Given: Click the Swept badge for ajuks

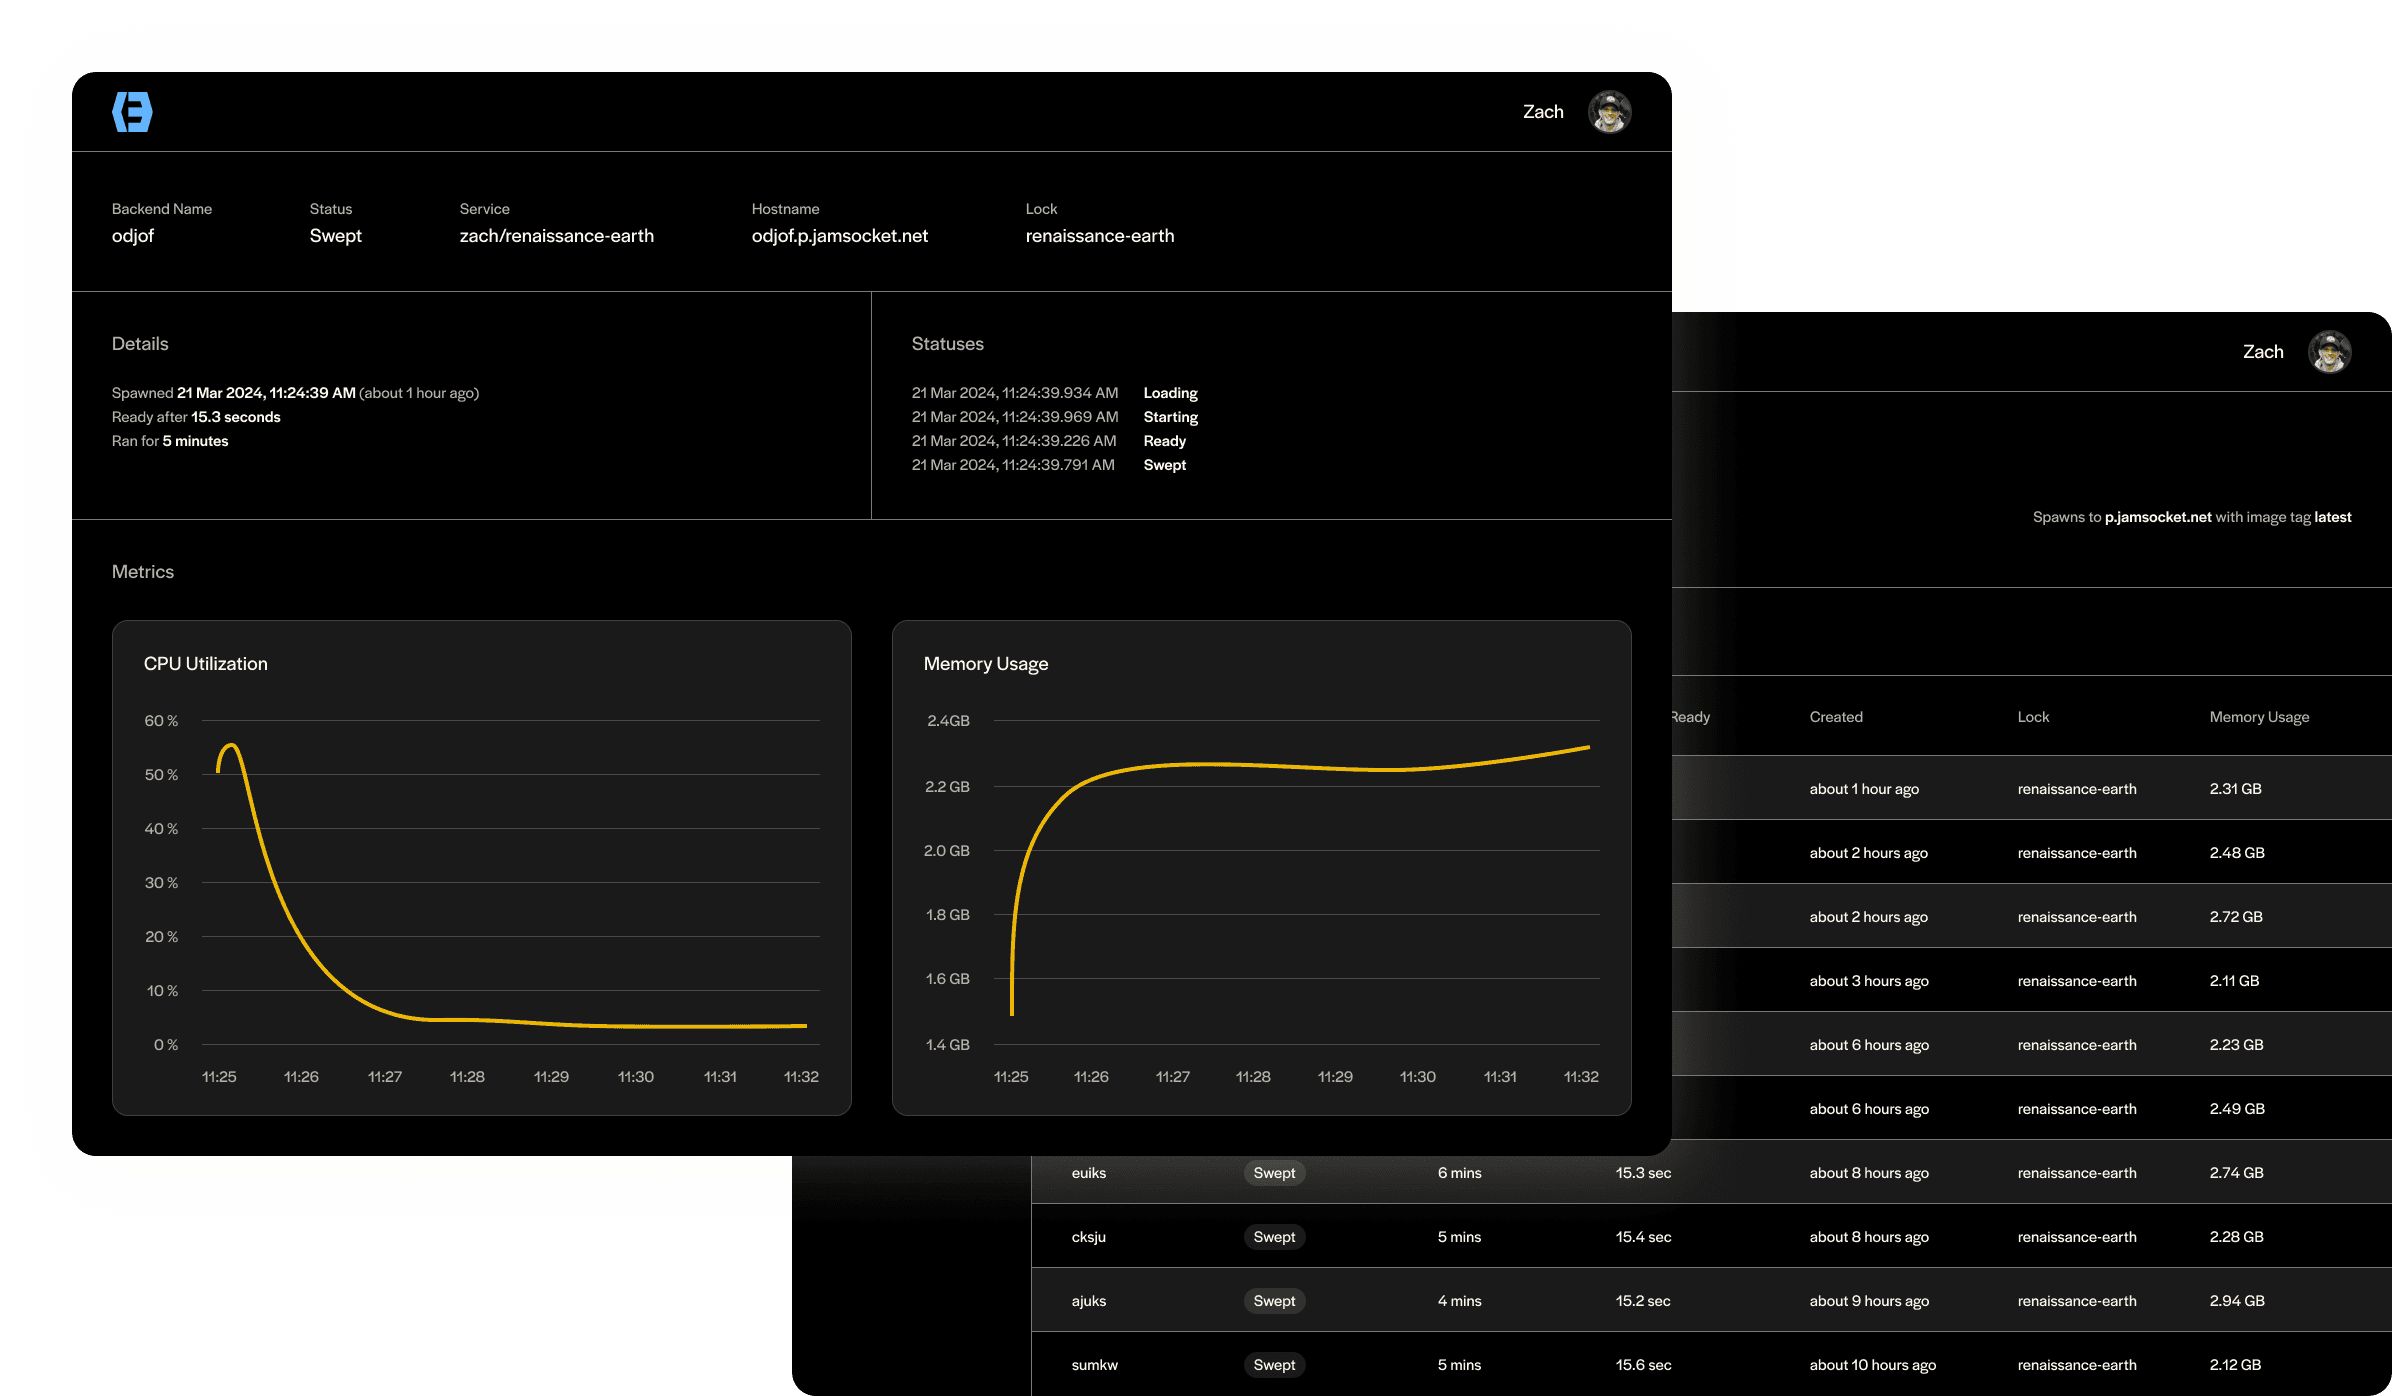Looking at the screenshot, I should [1274, 1301].
